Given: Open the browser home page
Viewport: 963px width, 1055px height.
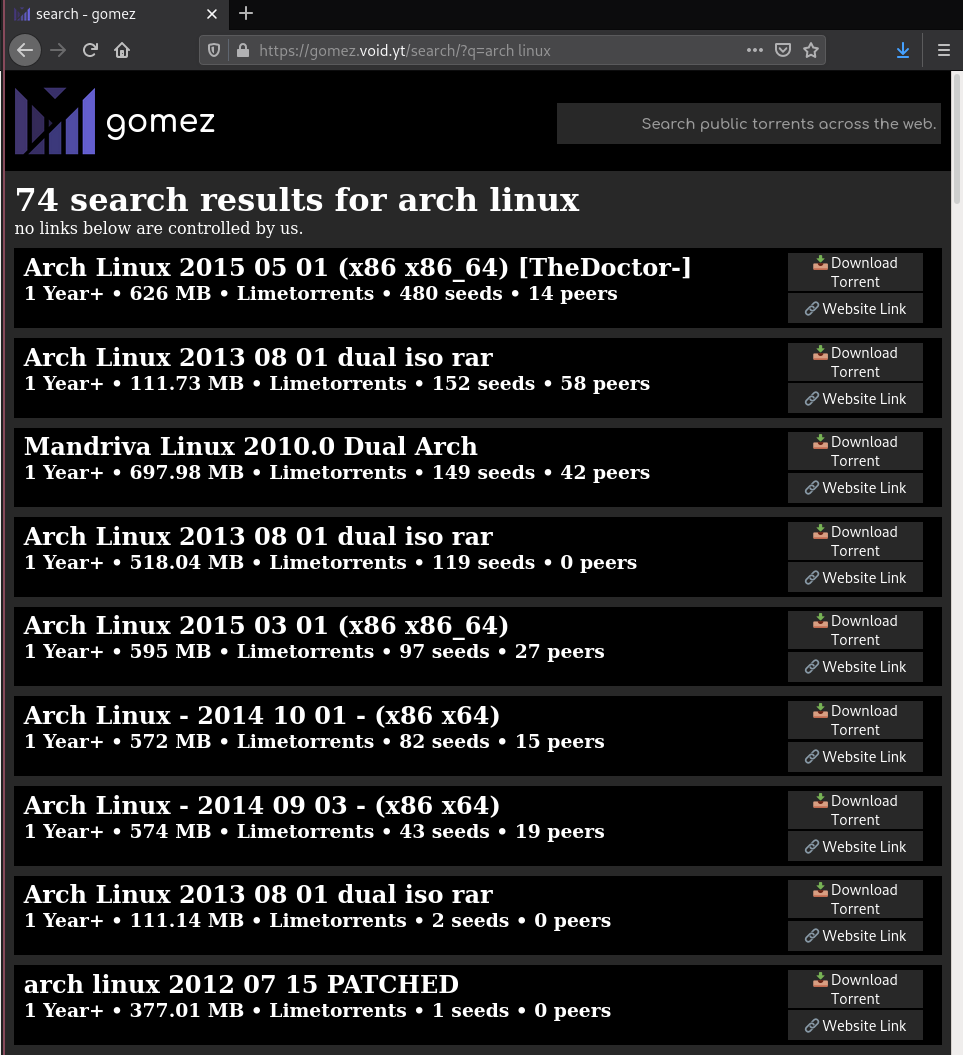Looking at the screenshot, I should coord(122,50).
